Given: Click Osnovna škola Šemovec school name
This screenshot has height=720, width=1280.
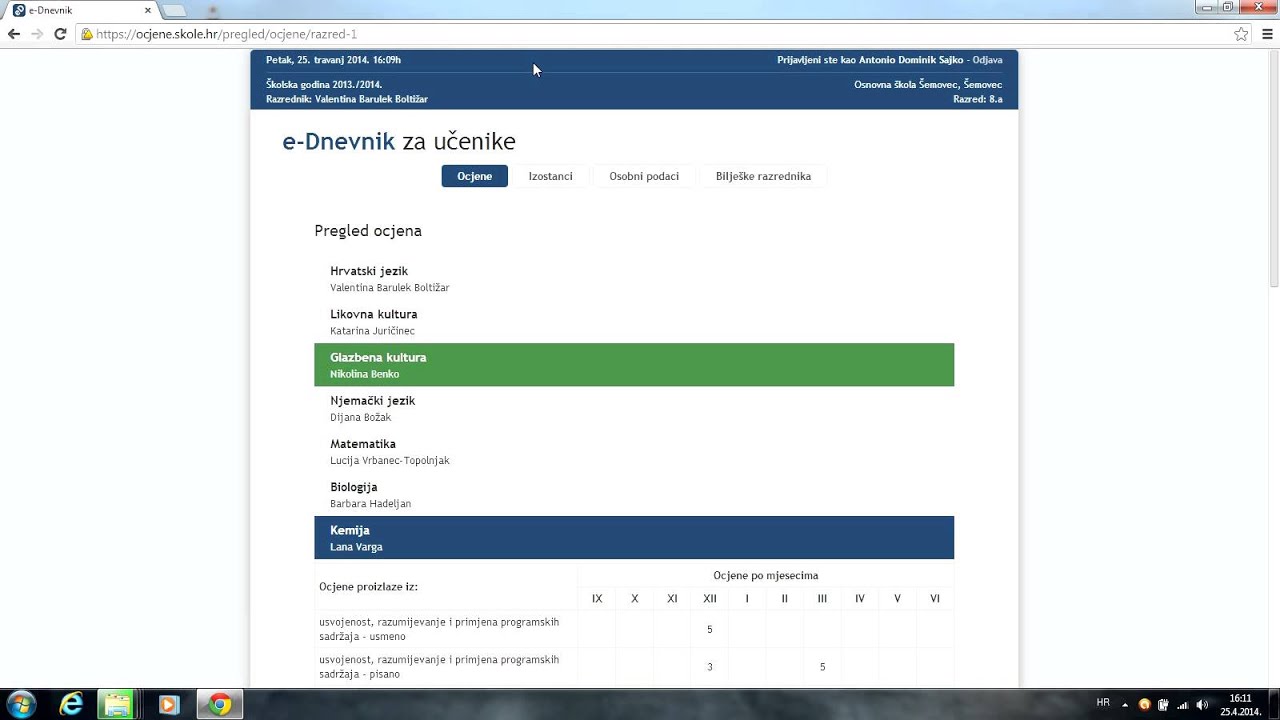Looking at the screenshot, I should [x=928, y=85].
